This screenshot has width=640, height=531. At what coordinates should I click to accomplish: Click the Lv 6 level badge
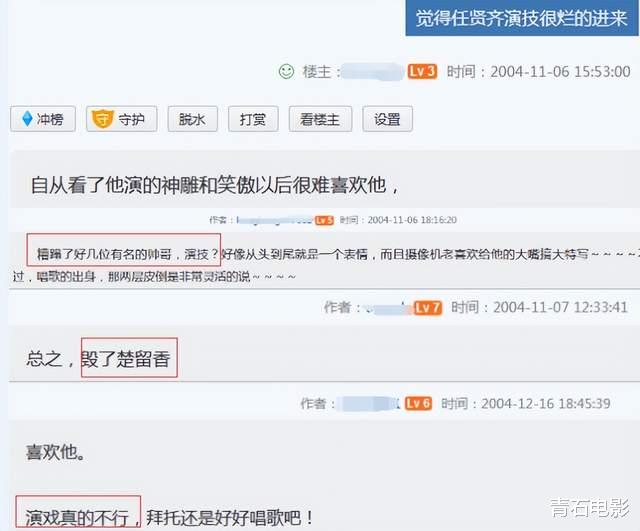(x=418, y=404)
